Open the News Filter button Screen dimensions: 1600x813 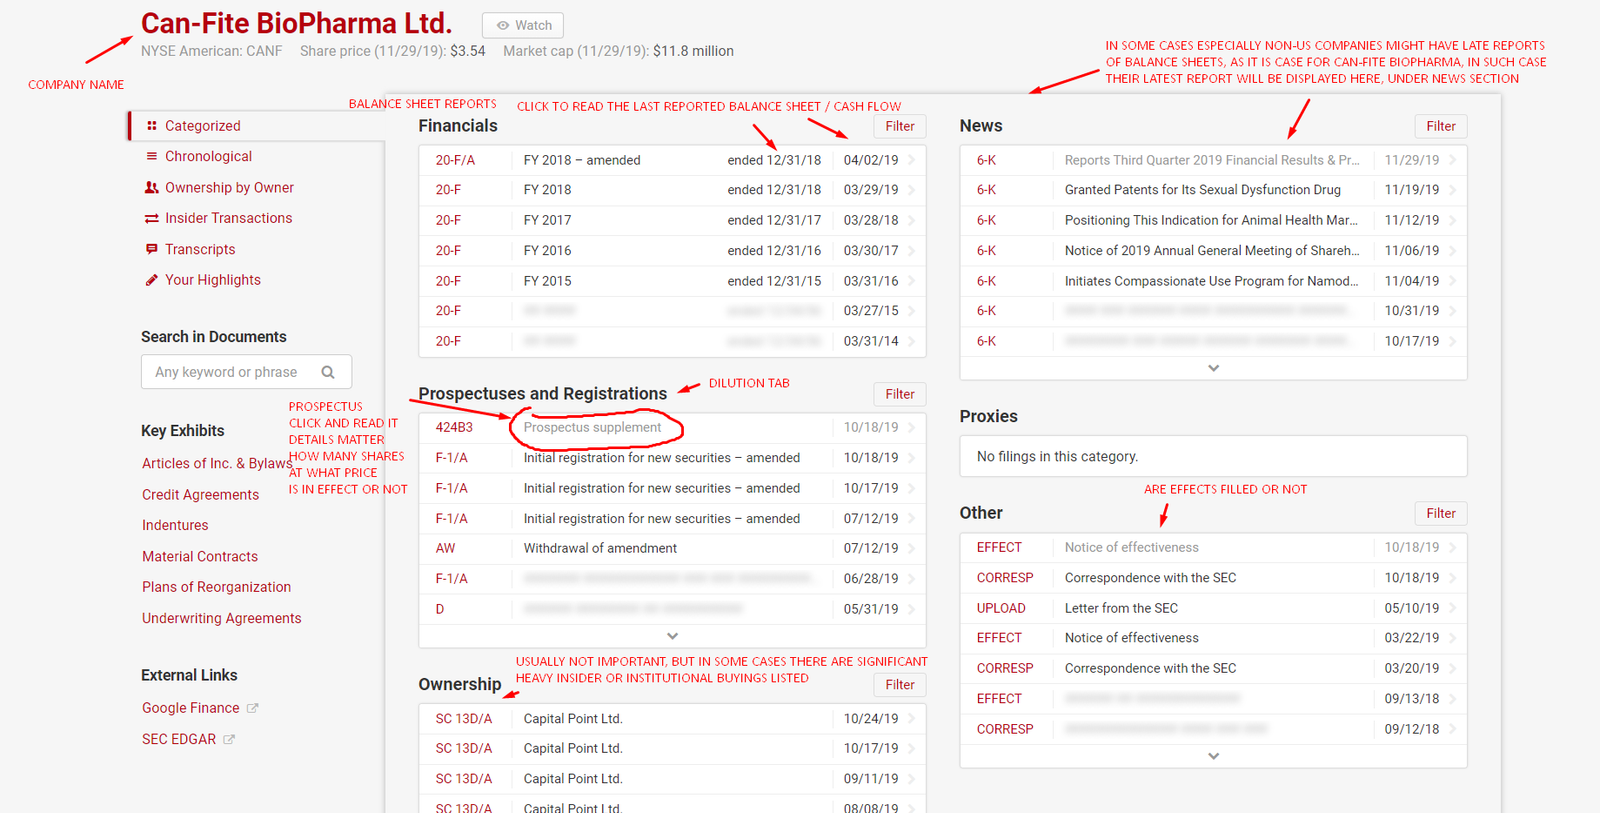click(x=1440, y=126)
